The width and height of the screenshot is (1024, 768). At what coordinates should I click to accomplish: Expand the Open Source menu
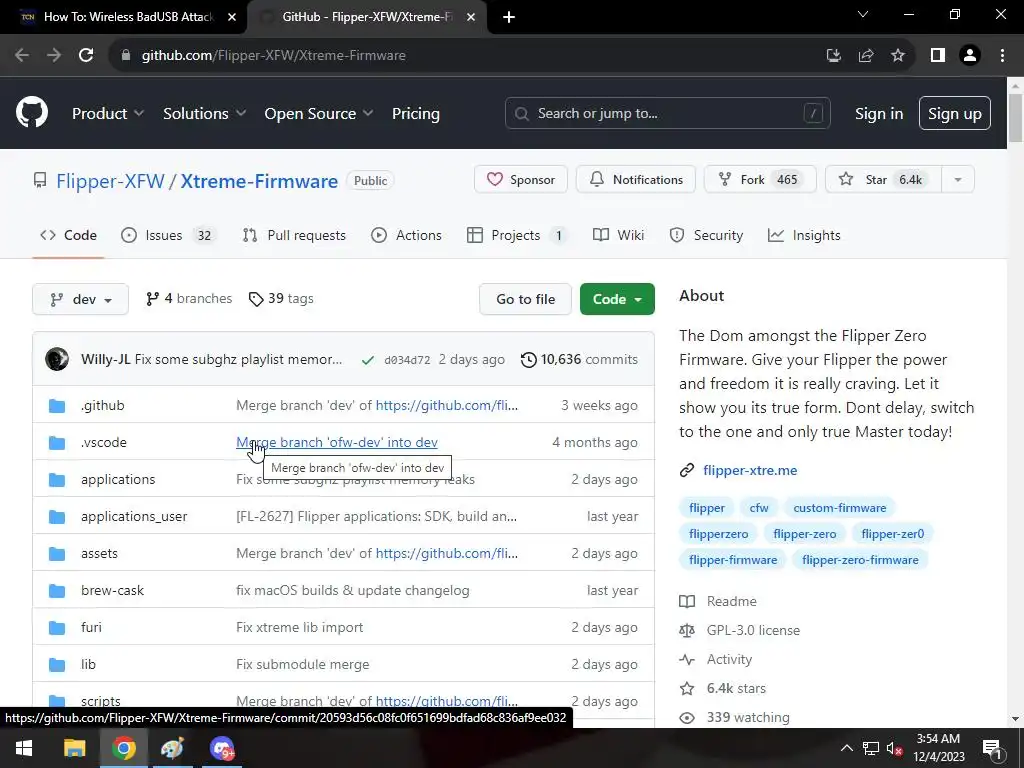(319, 113)
